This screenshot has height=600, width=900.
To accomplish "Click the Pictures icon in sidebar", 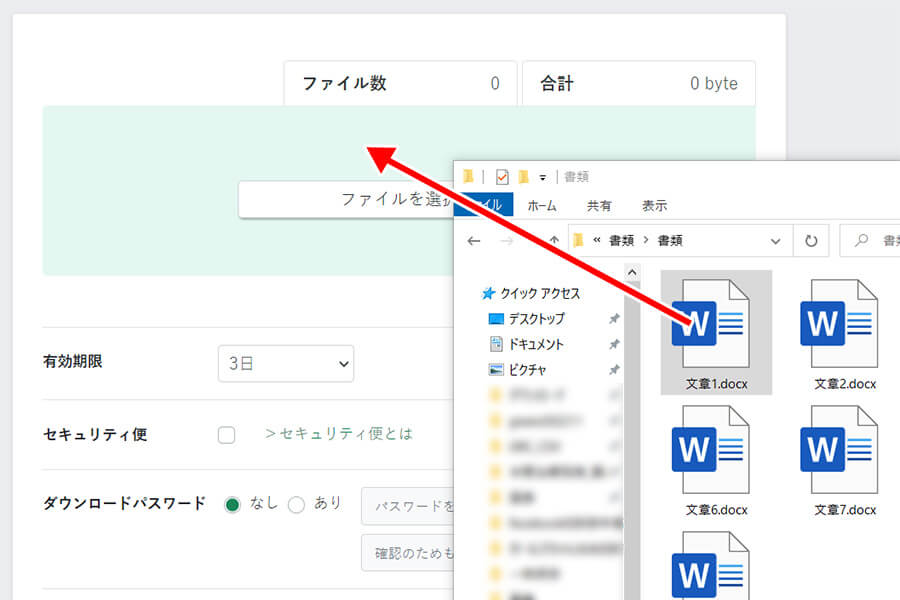I will click(496, 370).
